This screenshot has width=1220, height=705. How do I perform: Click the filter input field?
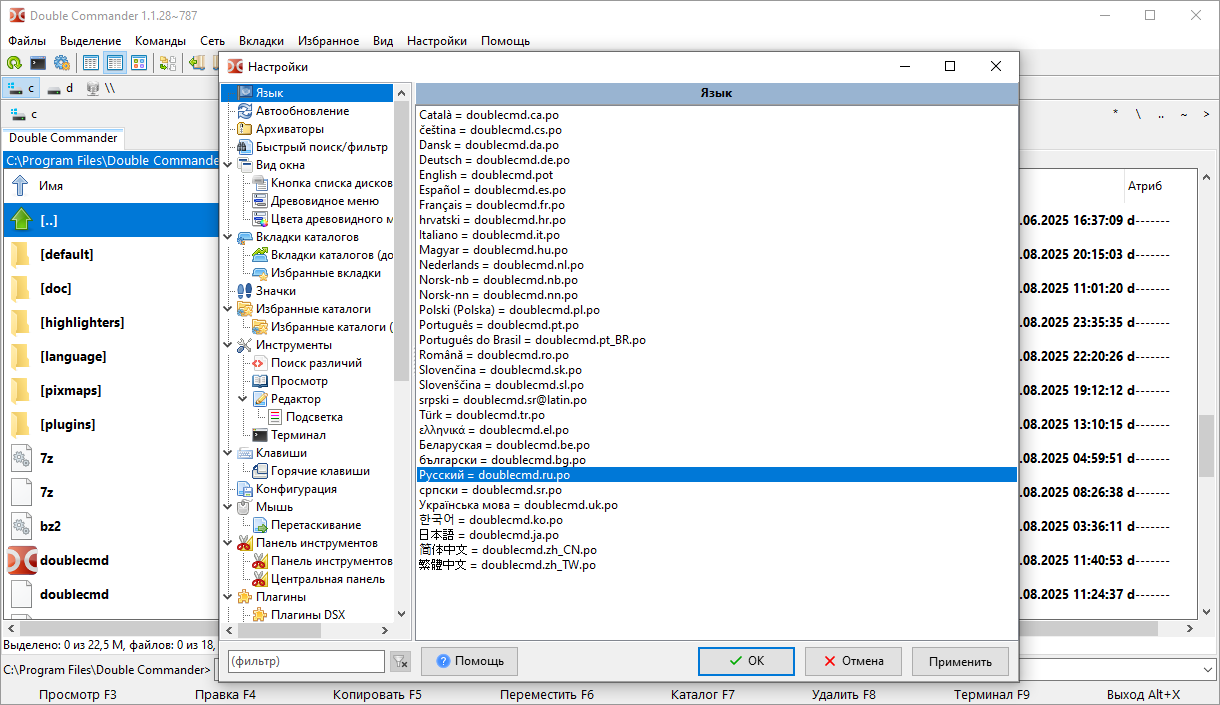pos(306,661)
